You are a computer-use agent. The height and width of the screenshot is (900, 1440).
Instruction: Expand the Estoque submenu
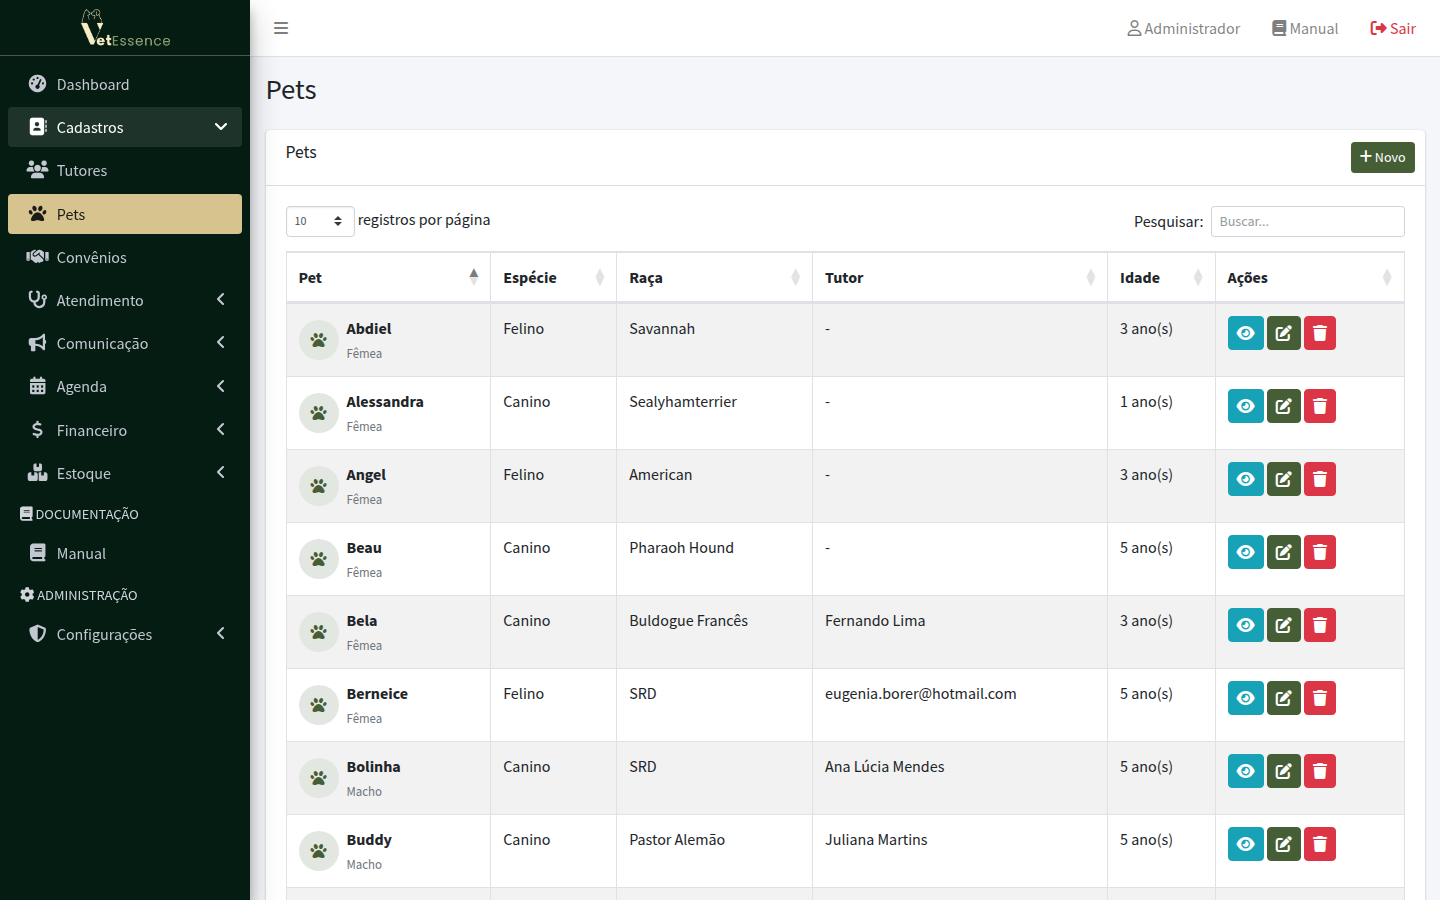(125, 473)
